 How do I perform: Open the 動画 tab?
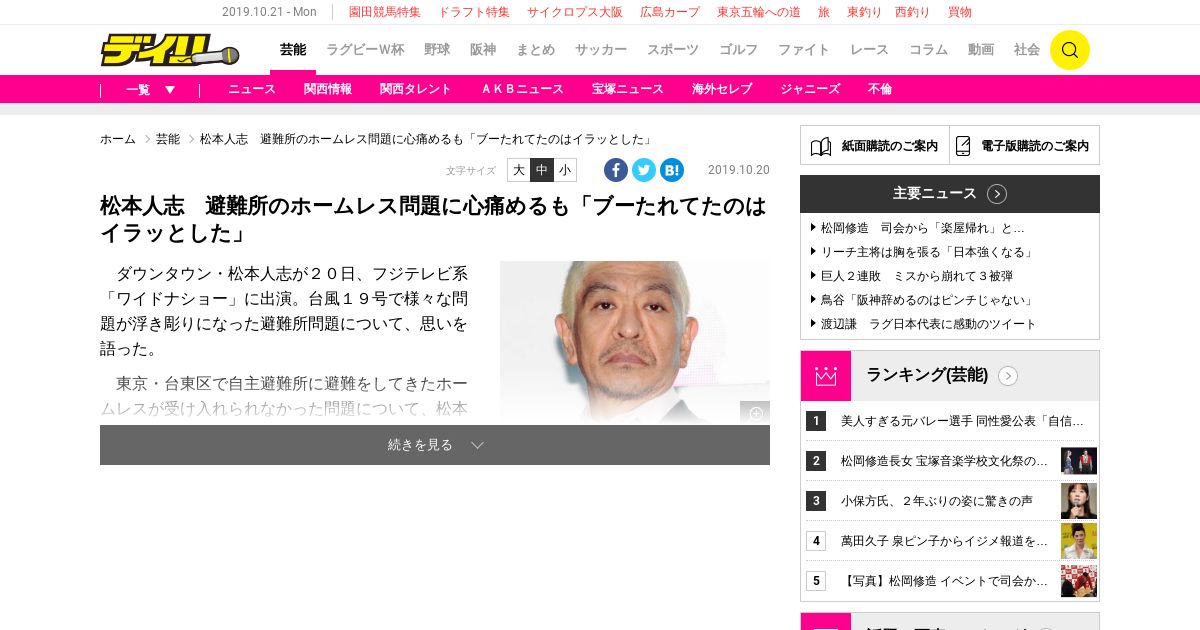tap(981, 50)
